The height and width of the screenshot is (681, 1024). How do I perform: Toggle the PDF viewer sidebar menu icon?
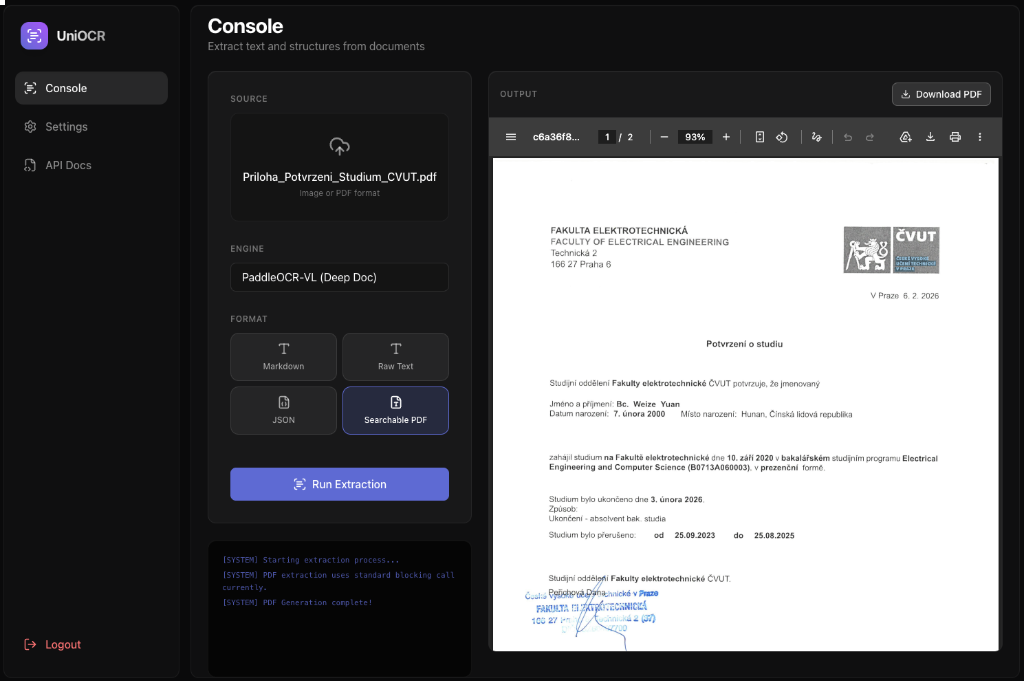tap(511, 137)
